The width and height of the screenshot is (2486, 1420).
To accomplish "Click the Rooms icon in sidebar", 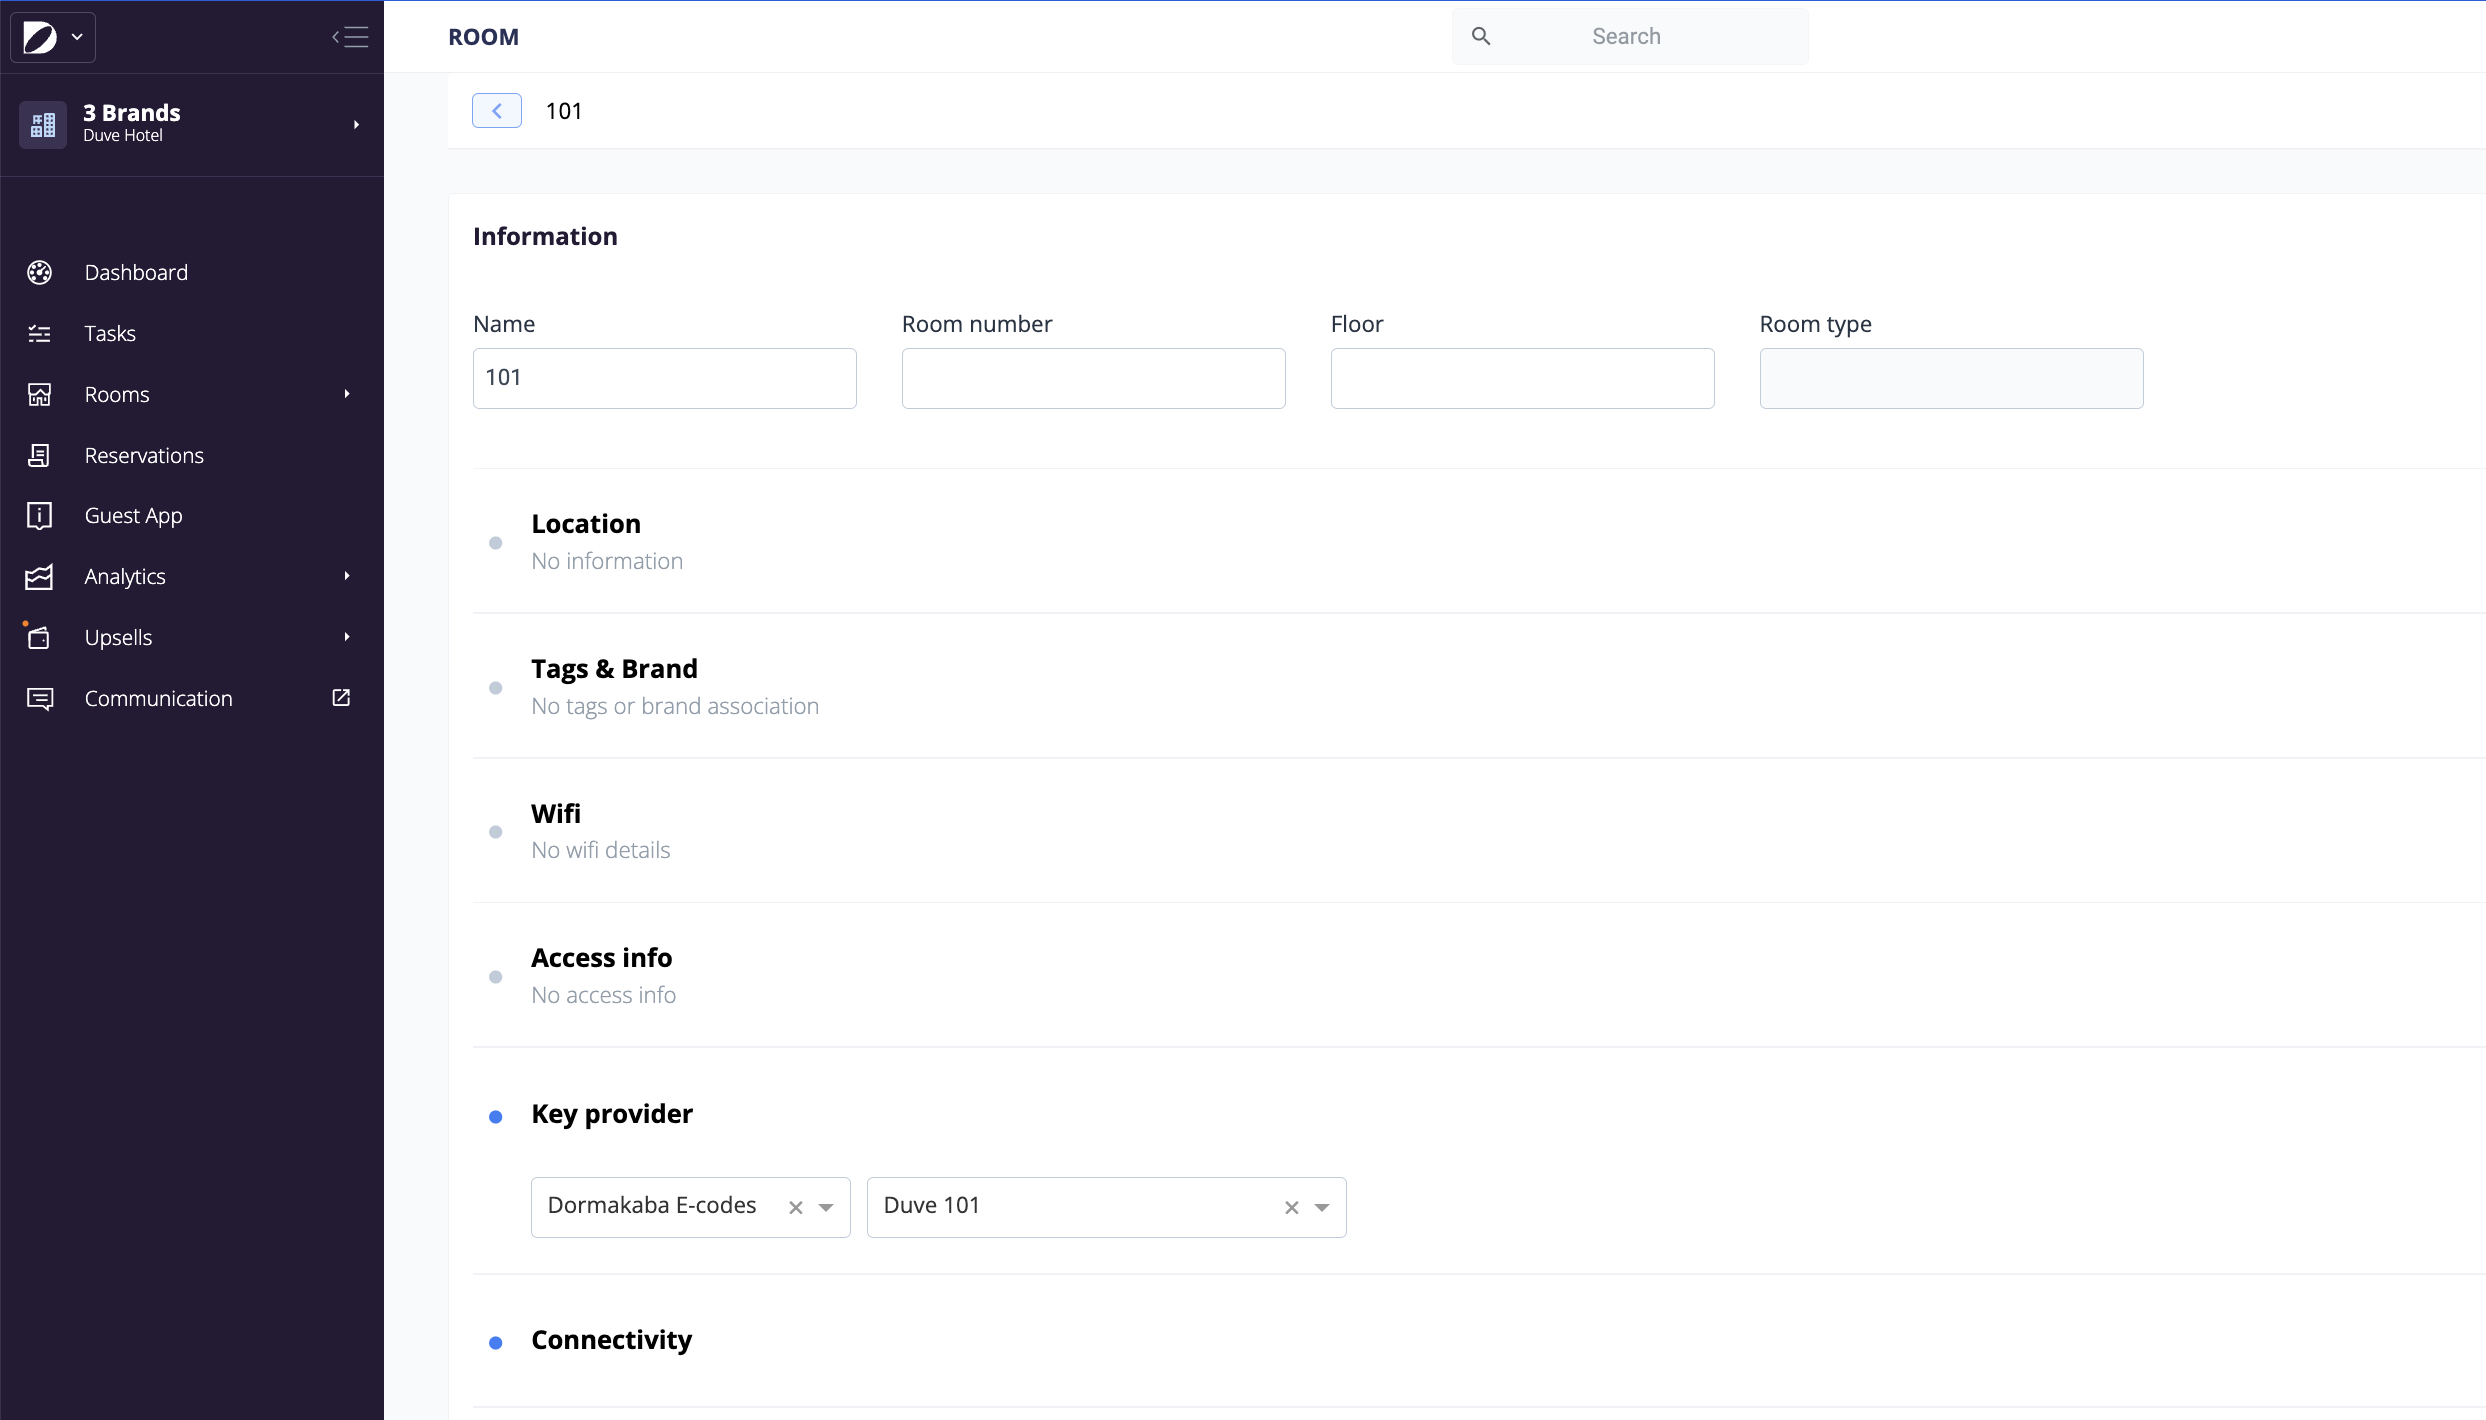I will [x=39, y=394].
